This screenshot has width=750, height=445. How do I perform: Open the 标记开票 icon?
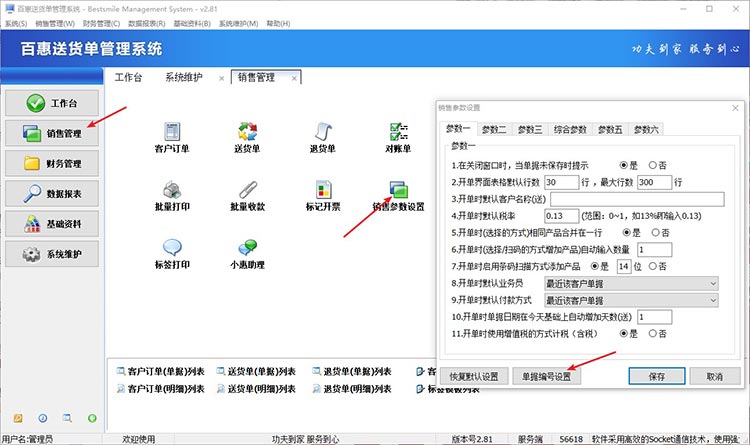coord(322,189)
